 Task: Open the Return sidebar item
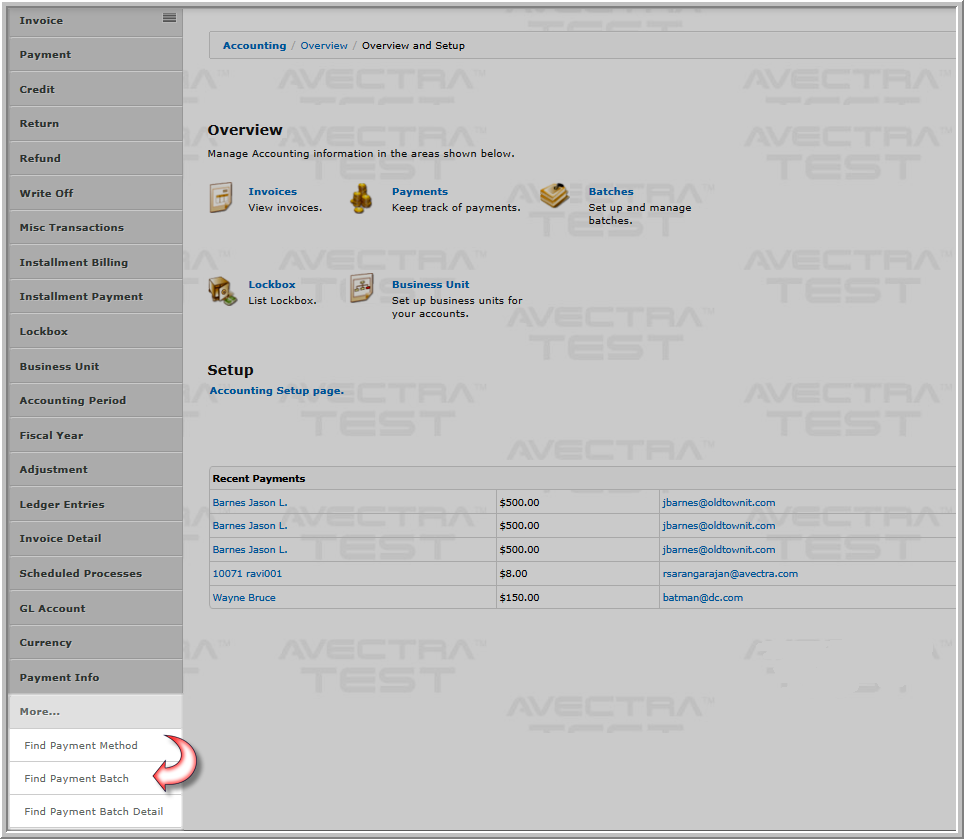coord(96,124)
